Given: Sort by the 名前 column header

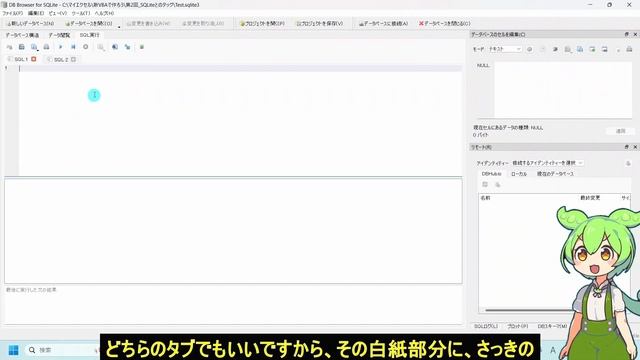Looking at the screenshot, I should (485, 198).
